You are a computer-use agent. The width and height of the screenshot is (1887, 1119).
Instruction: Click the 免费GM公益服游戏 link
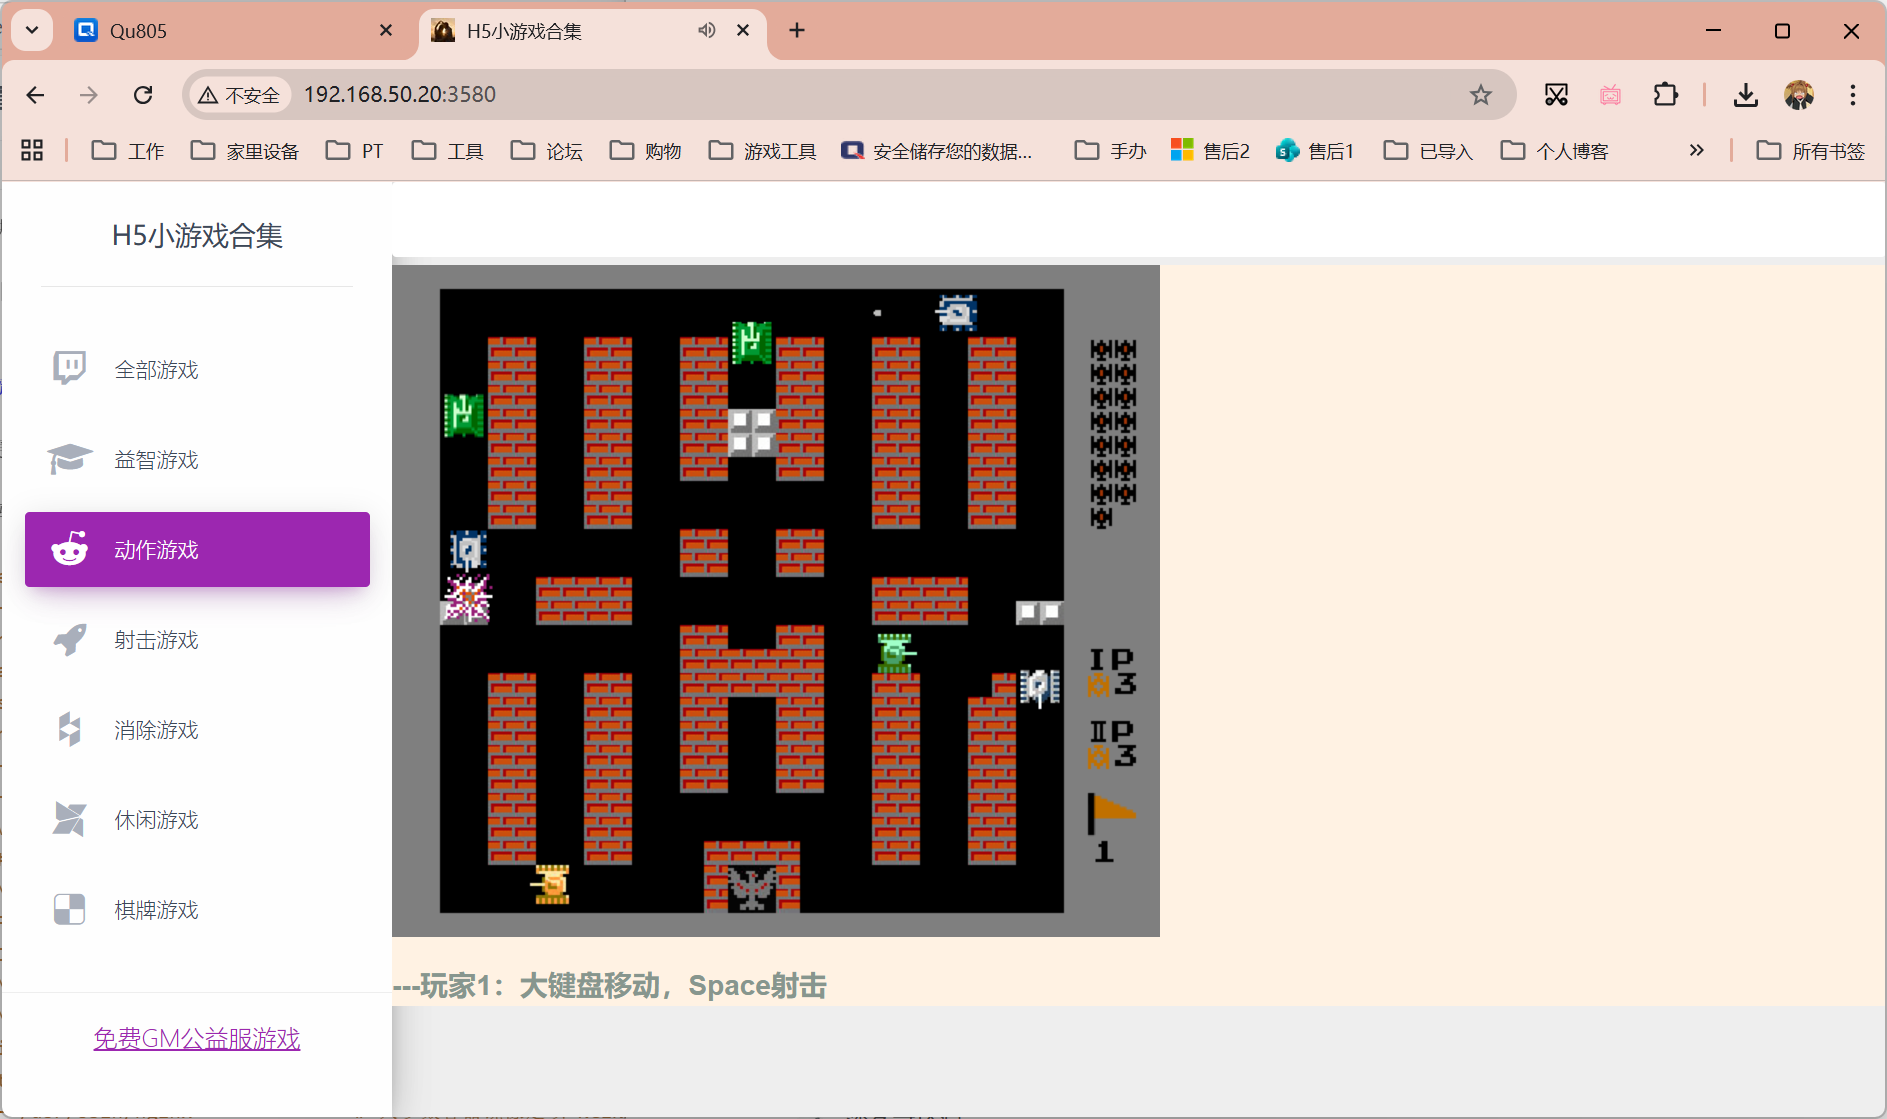[196, 1038]
